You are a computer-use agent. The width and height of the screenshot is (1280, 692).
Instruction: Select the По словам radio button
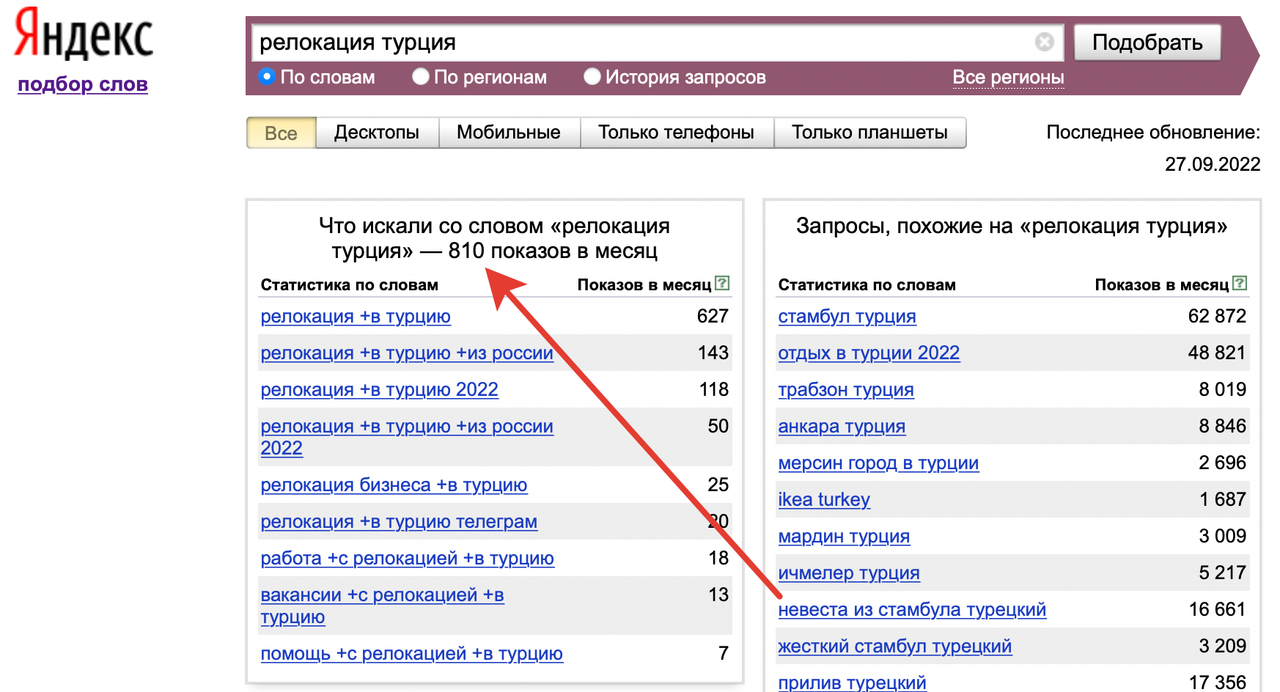(266, 76)
